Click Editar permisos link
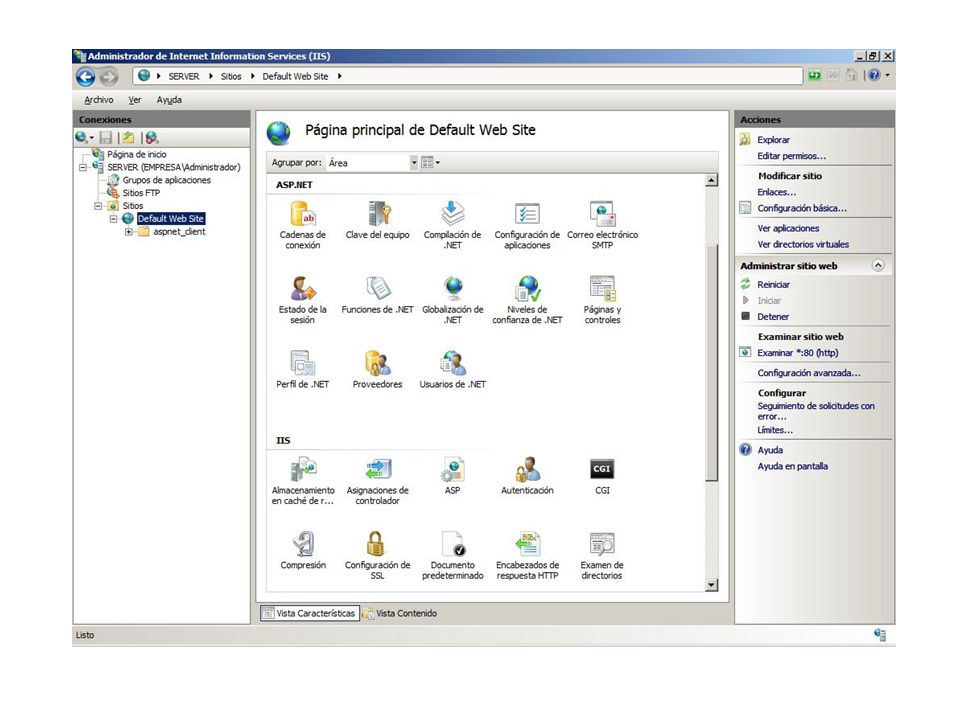Screen dimensions: 960x720 (x=792, y=156)
